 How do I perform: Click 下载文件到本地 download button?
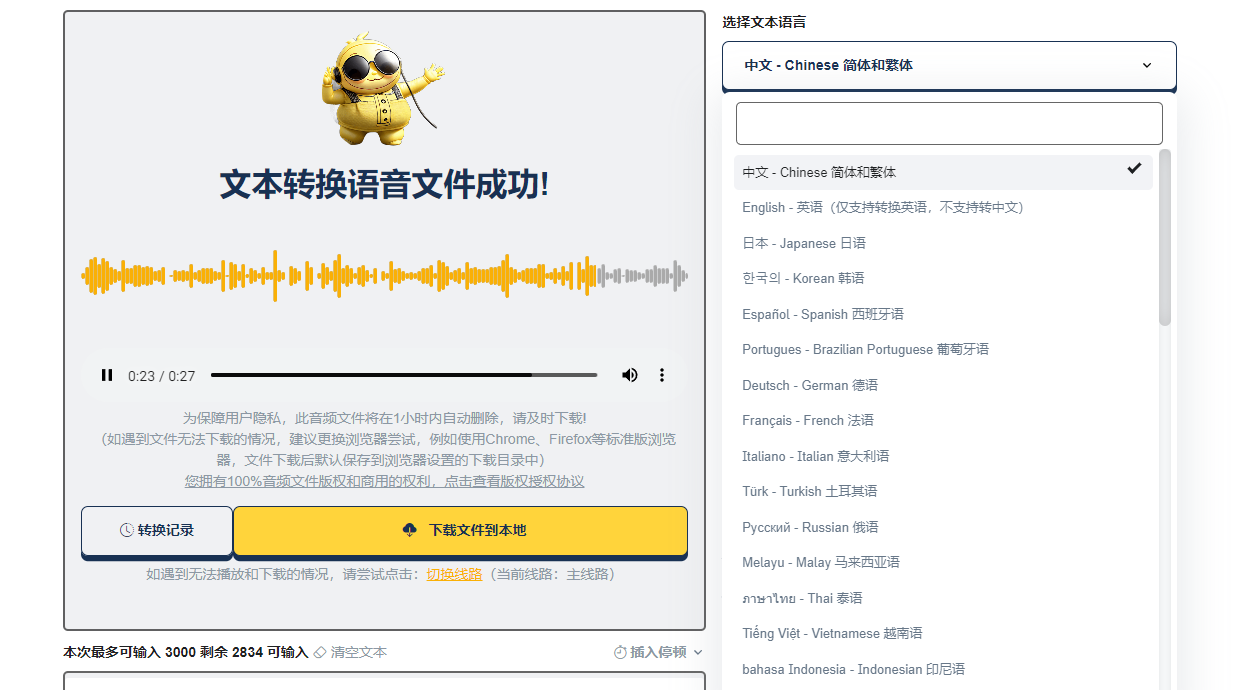coord(460,531)
